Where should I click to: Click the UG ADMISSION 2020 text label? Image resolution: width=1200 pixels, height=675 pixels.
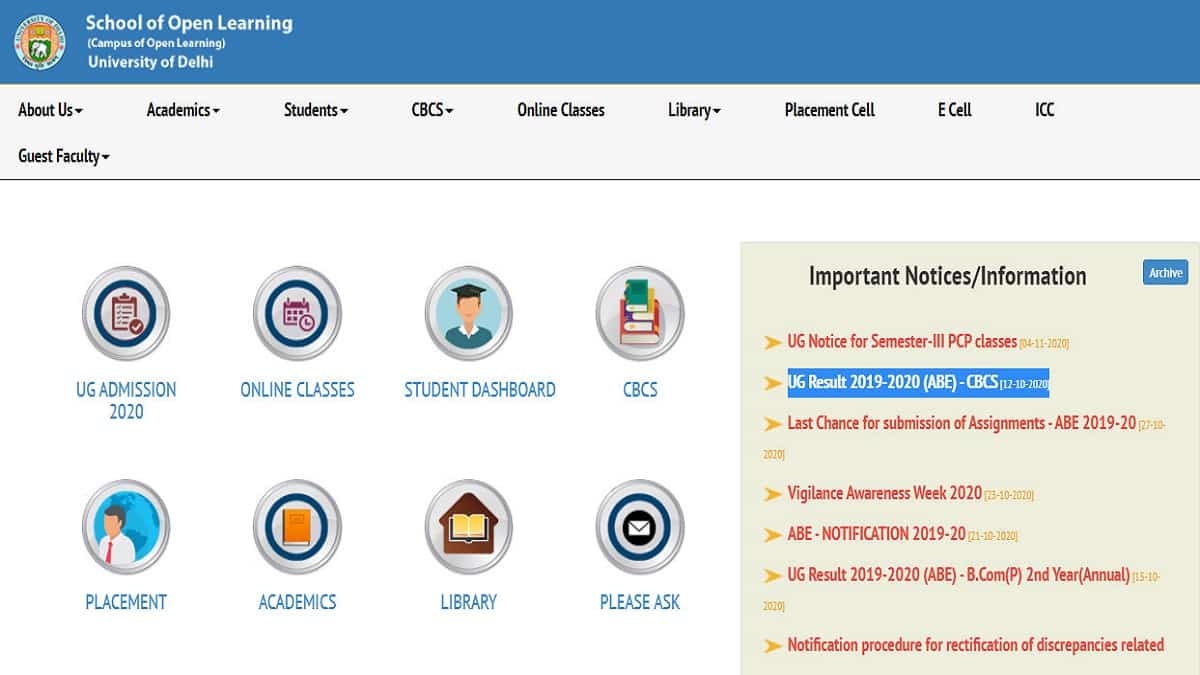126,400
